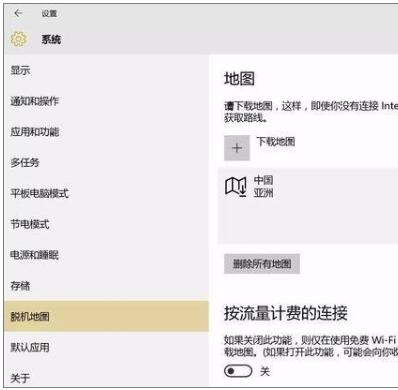Open the 显示 settings page
This screenshot has height=390, width=398.
107,70
